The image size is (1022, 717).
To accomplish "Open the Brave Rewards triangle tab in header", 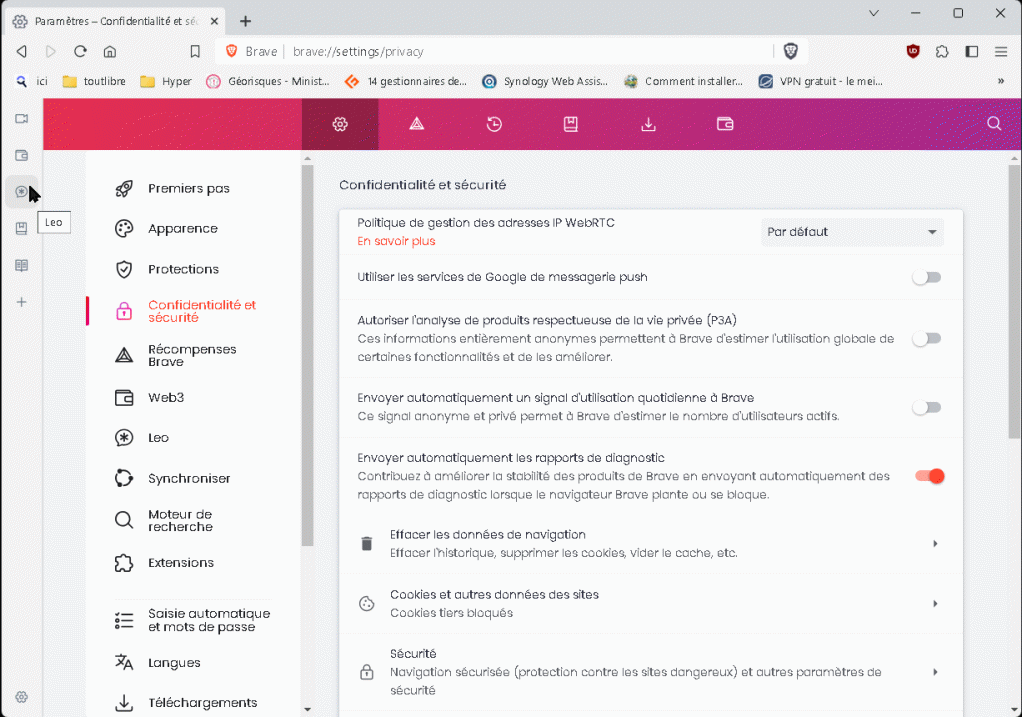I will [416, 124].
